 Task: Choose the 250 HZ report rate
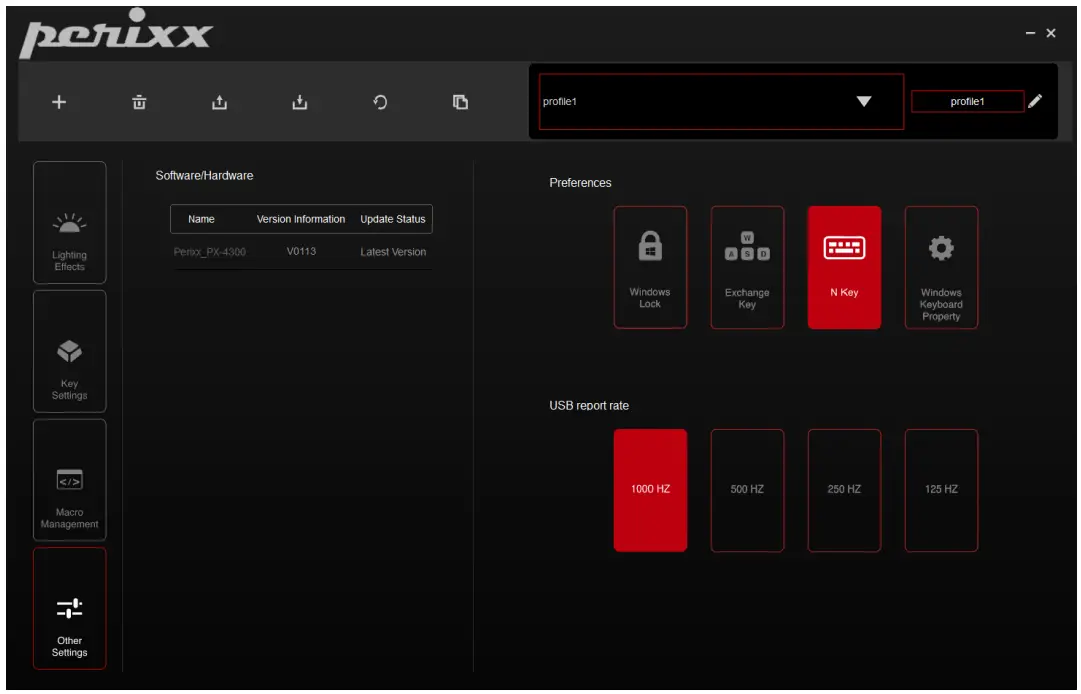[844, 490]
